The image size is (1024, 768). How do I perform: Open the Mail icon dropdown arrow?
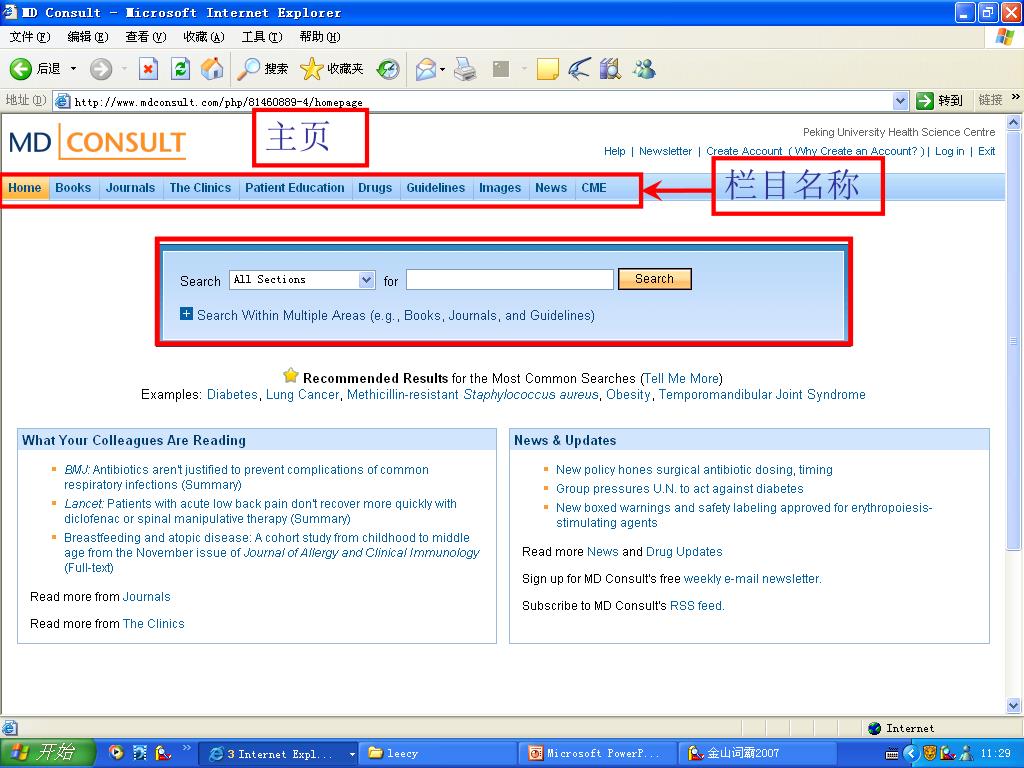442,69
